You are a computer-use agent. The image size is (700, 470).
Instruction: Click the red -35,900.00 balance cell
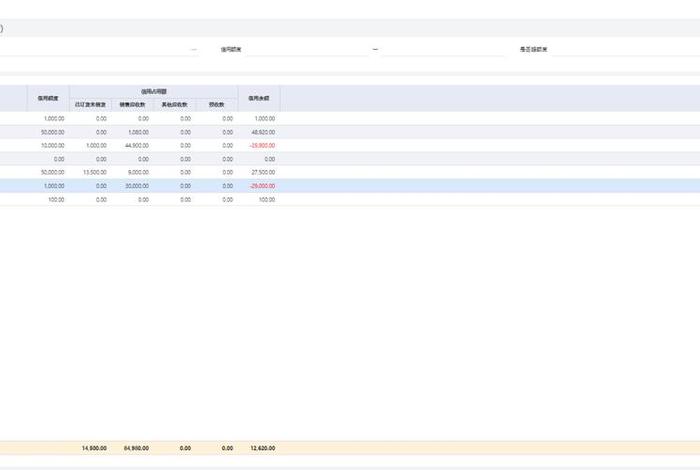[x=260, y=145]
